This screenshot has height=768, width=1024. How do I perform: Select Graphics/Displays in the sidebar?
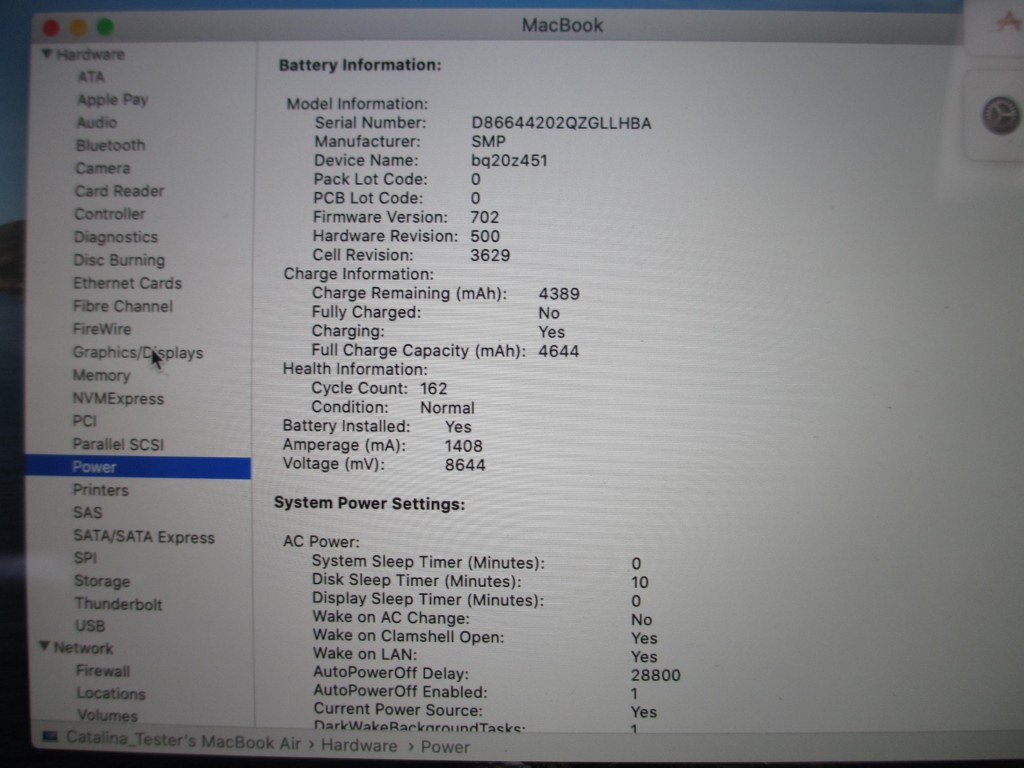click(x=138, y=353)
